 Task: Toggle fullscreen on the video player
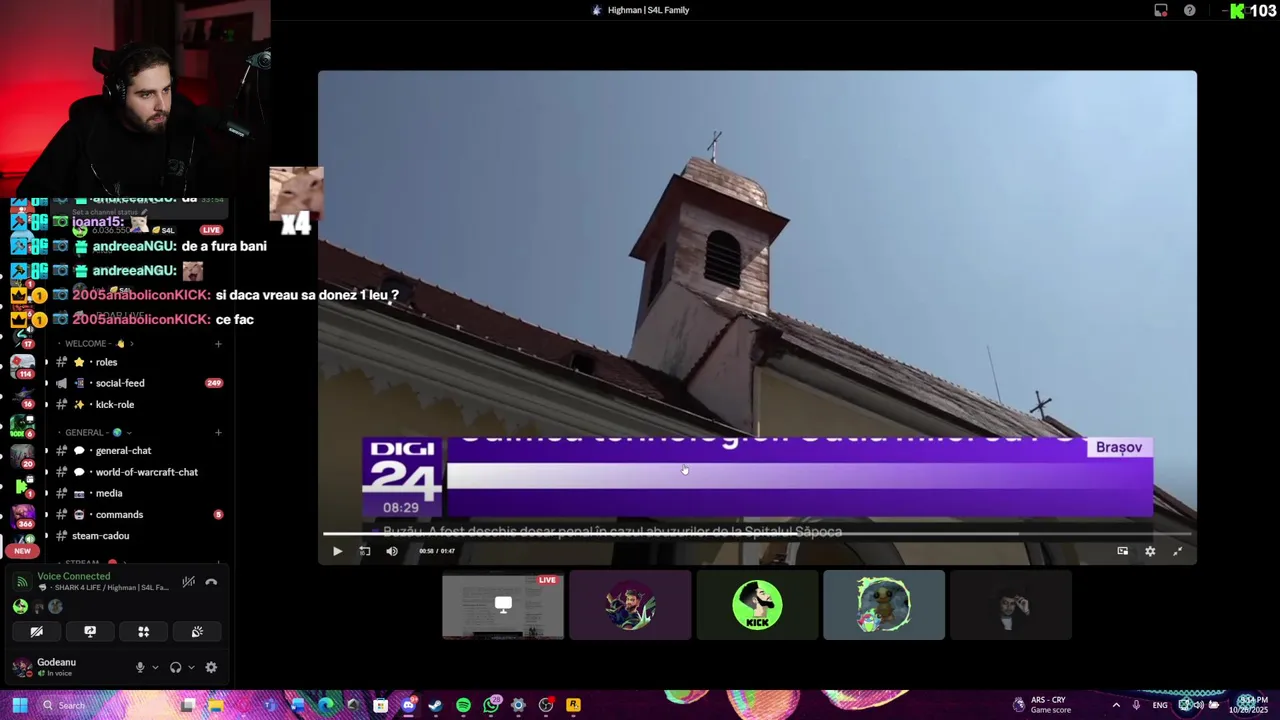(1177, 551)
